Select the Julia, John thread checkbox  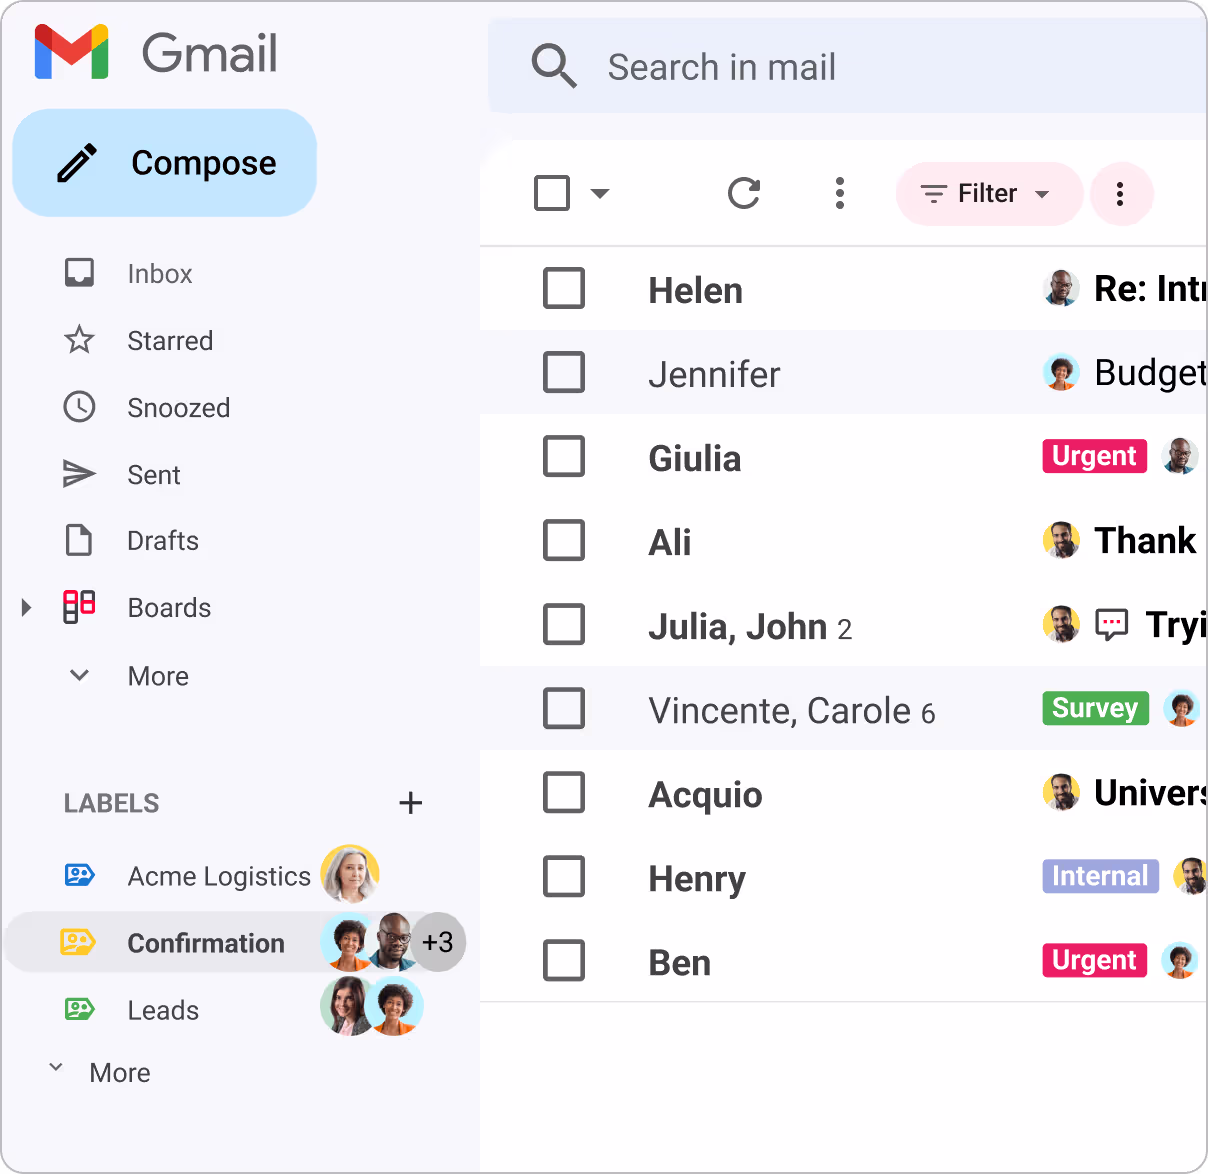(564, 624)
